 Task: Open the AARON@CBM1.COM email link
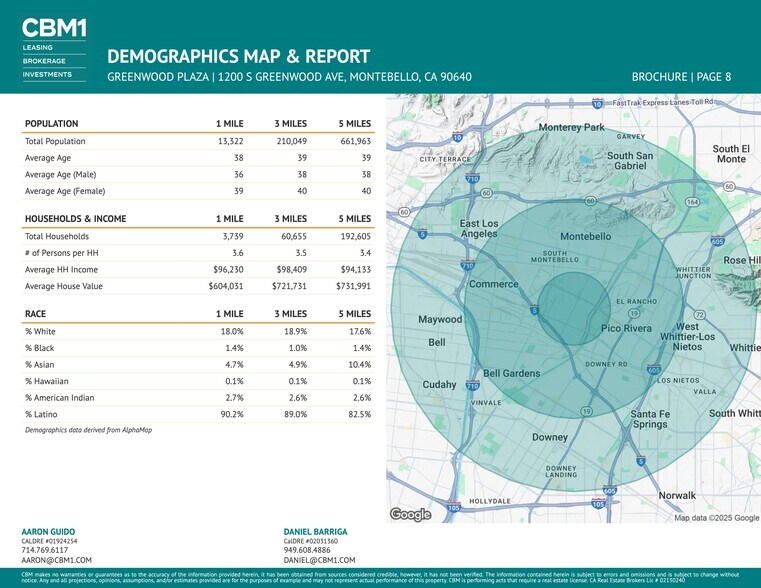pyautogui.click(x=56, y=561)
